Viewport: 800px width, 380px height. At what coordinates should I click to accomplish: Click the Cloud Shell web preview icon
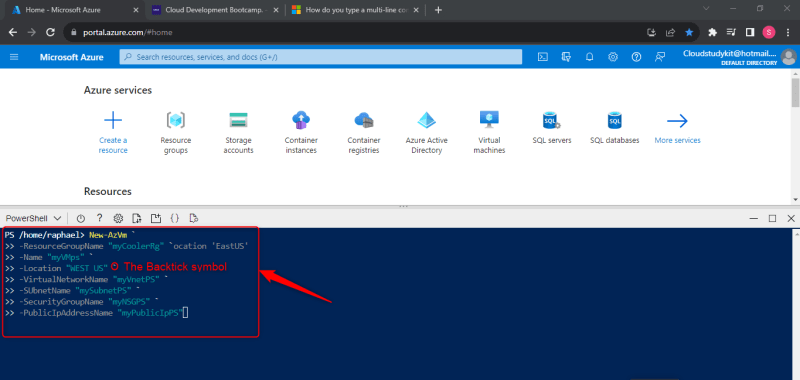(193, 218)
